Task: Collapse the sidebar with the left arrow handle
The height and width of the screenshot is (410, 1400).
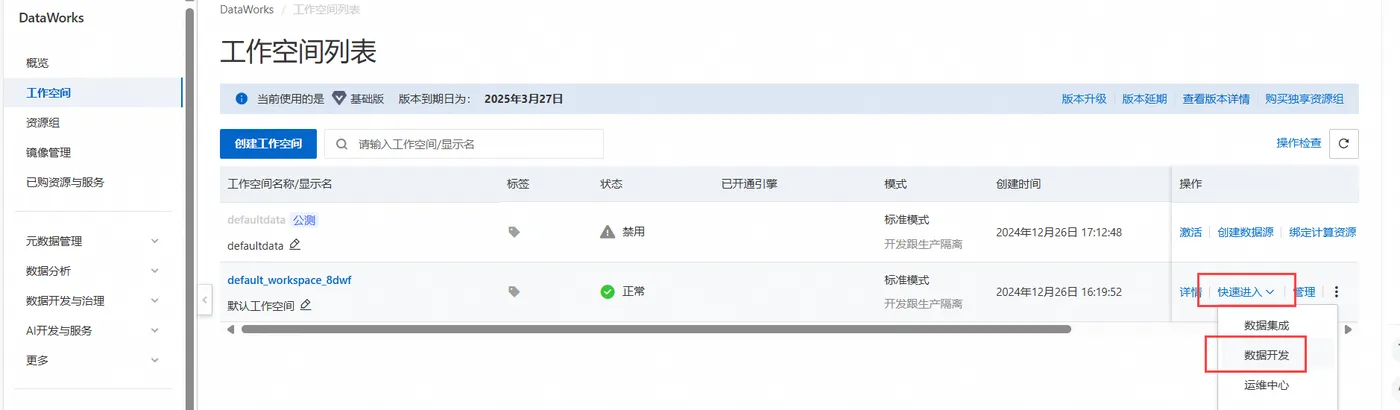Action: pos(205,298)
